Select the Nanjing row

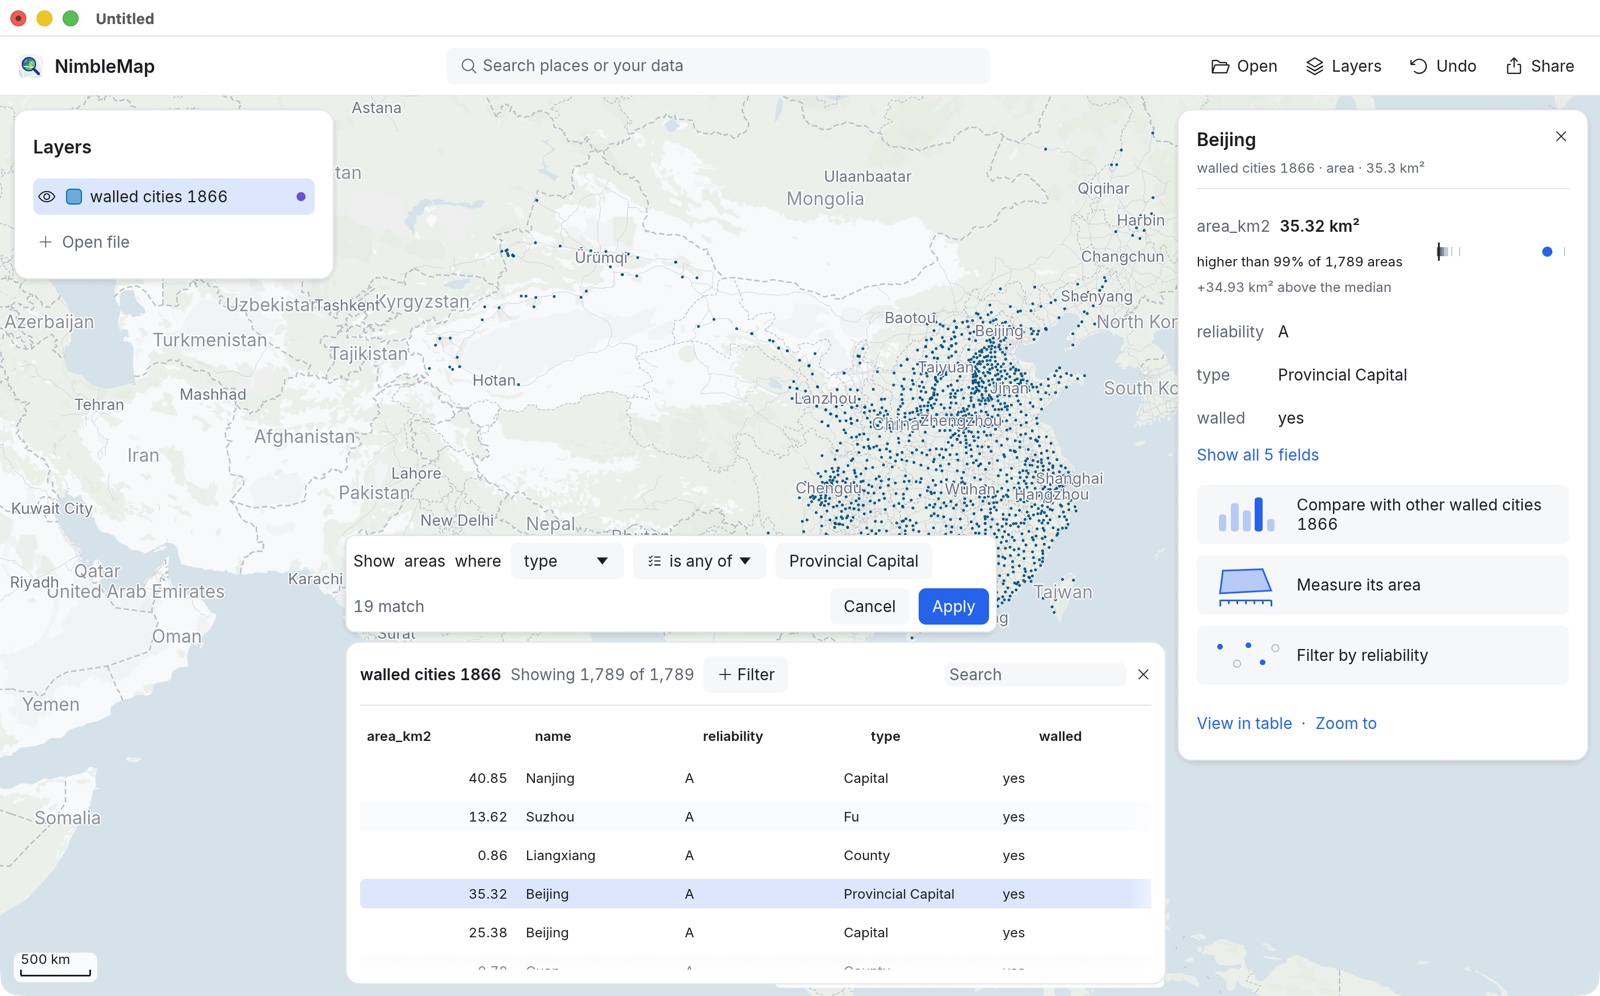point(755,778)
